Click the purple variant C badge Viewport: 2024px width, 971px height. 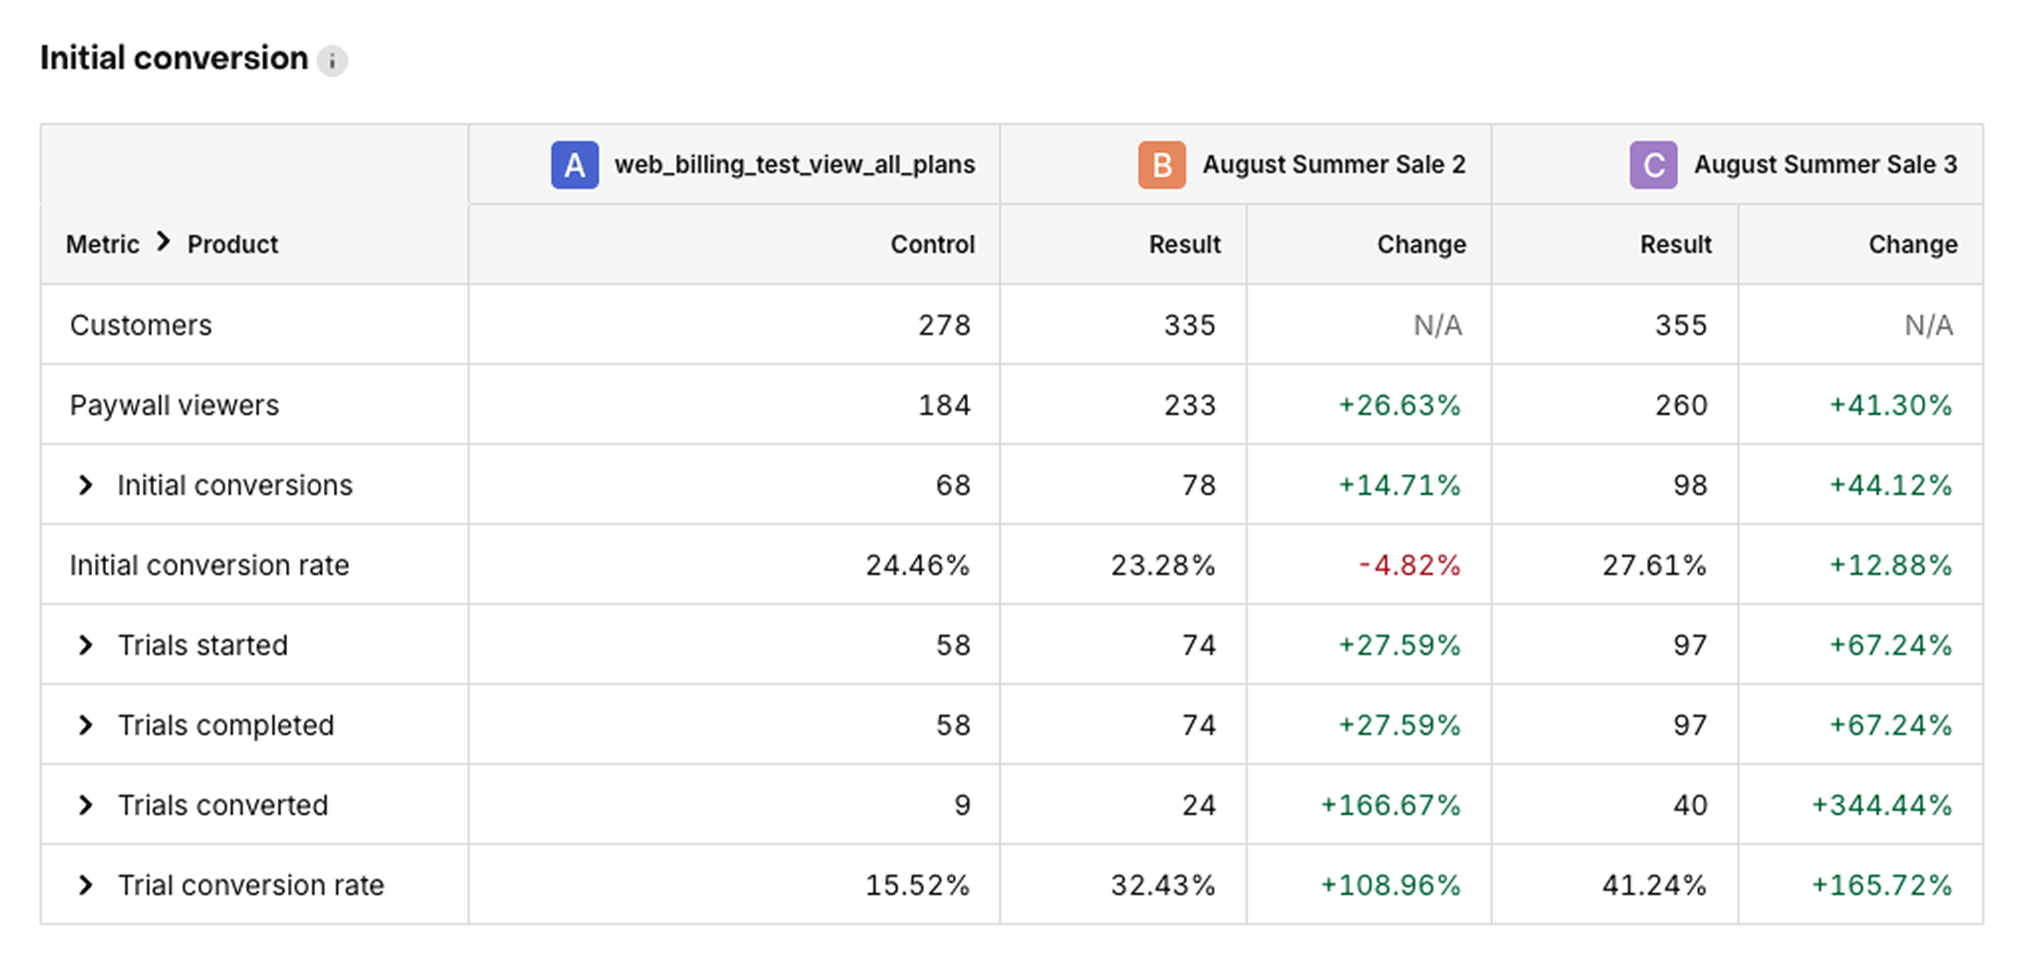pyautogui.click(x=1653, y=165)
